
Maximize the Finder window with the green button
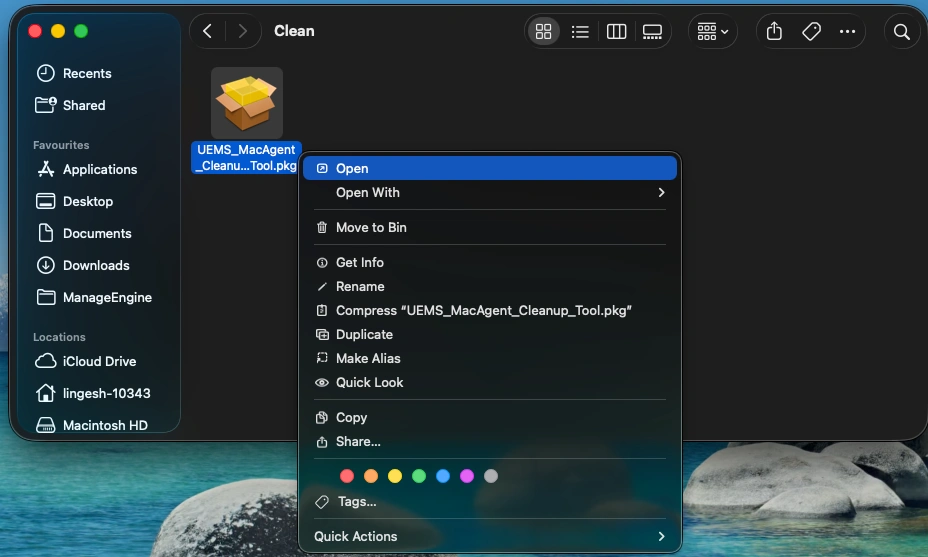[x=81, y=31]
